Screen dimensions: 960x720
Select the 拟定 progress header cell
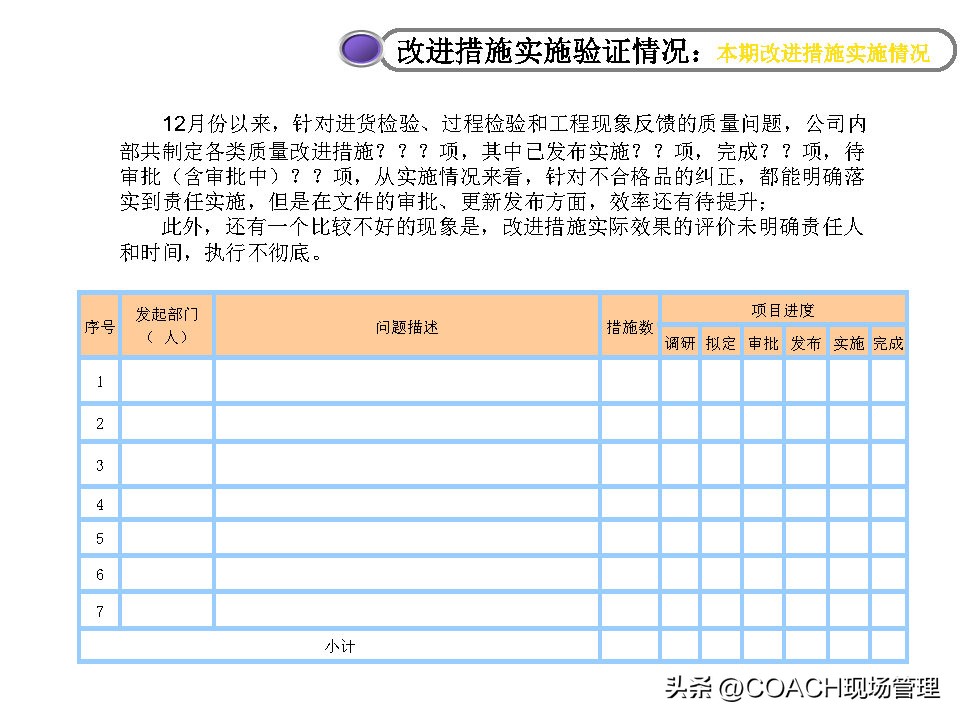(720, 342)
